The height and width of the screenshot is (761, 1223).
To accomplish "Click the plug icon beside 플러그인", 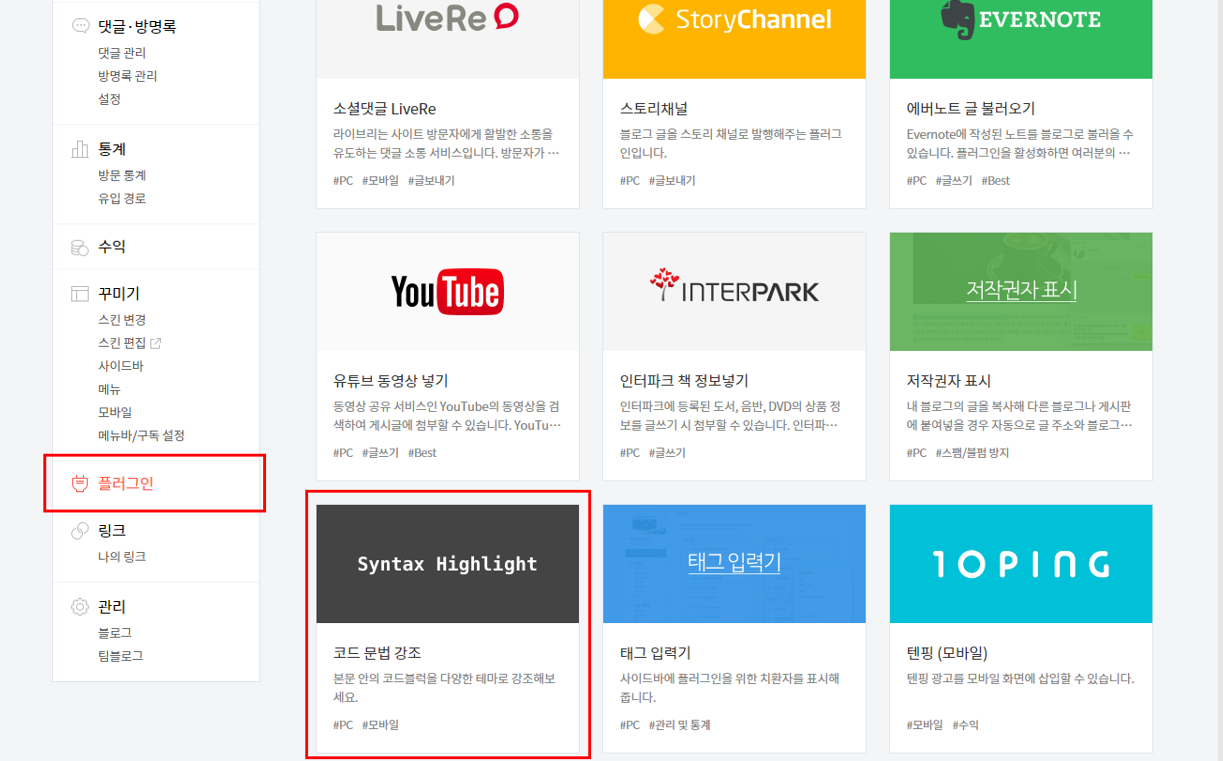I will [80, 484].
